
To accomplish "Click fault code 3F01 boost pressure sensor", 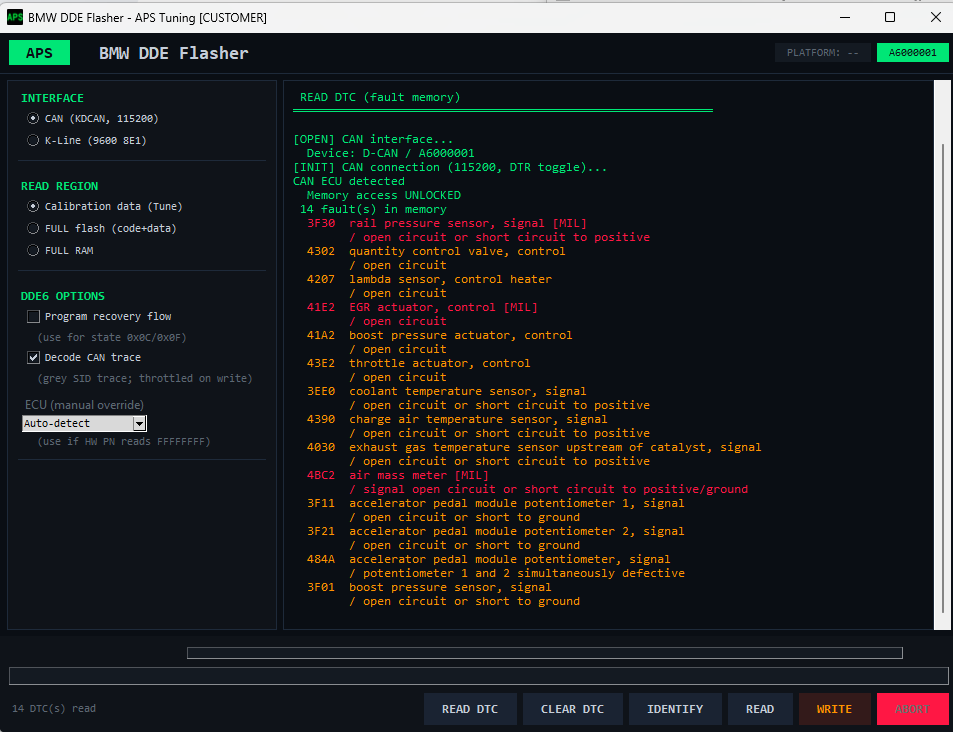I will [x=429, y=587].
